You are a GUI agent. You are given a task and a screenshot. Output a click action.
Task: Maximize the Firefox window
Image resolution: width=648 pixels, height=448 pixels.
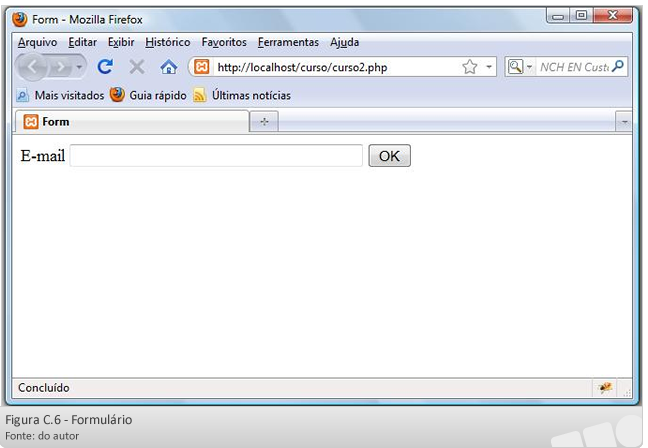click(581, 16)
